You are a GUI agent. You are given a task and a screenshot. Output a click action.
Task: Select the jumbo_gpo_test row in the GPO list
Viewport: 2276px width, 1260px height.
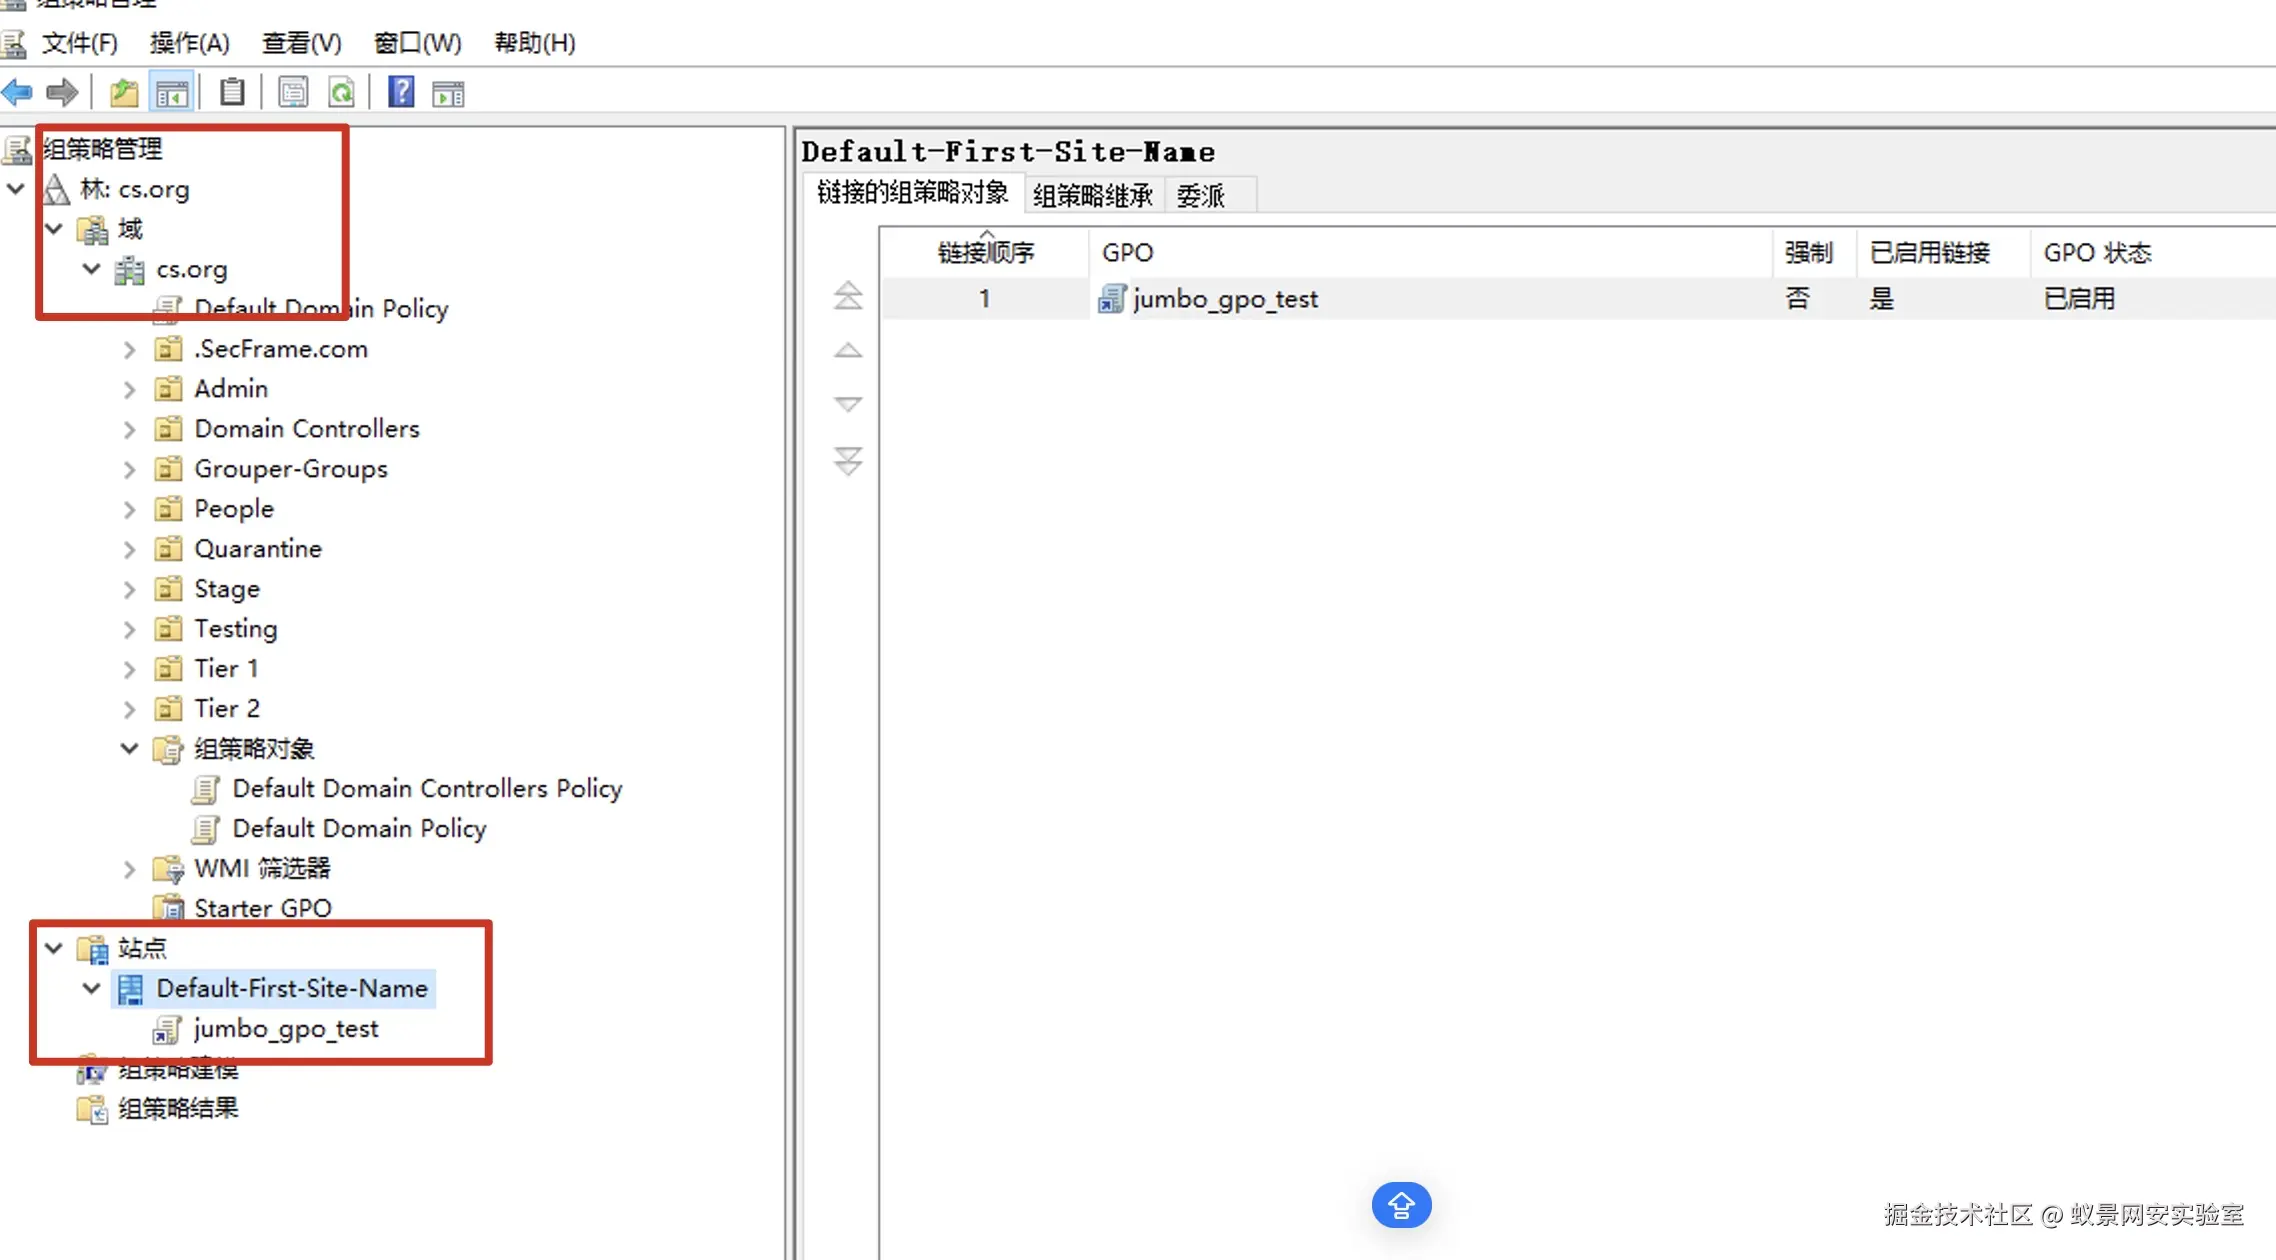1225,299
